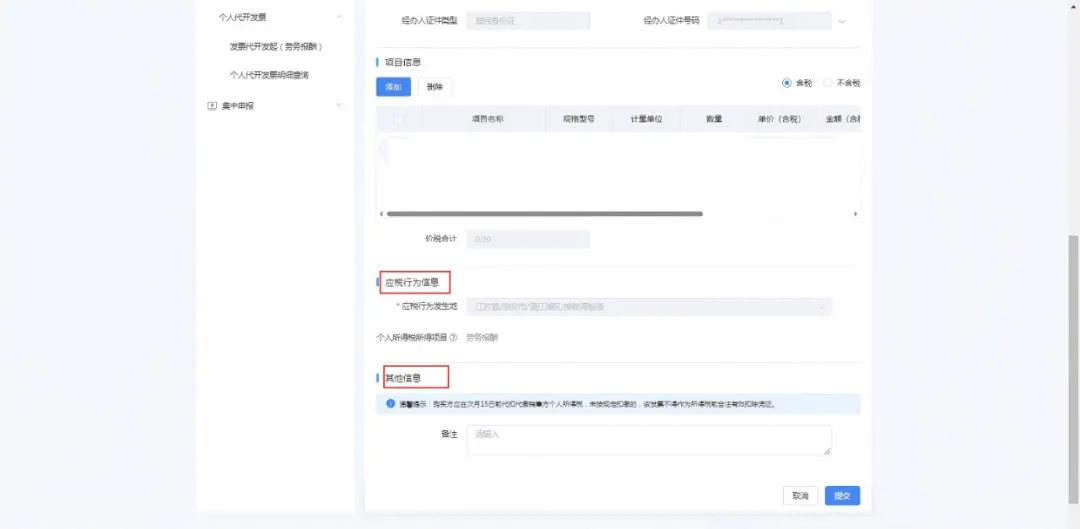Click the 删除 button under 项目信息
This screenshot has width=1080, height=529.
click(x=435, y=87)
